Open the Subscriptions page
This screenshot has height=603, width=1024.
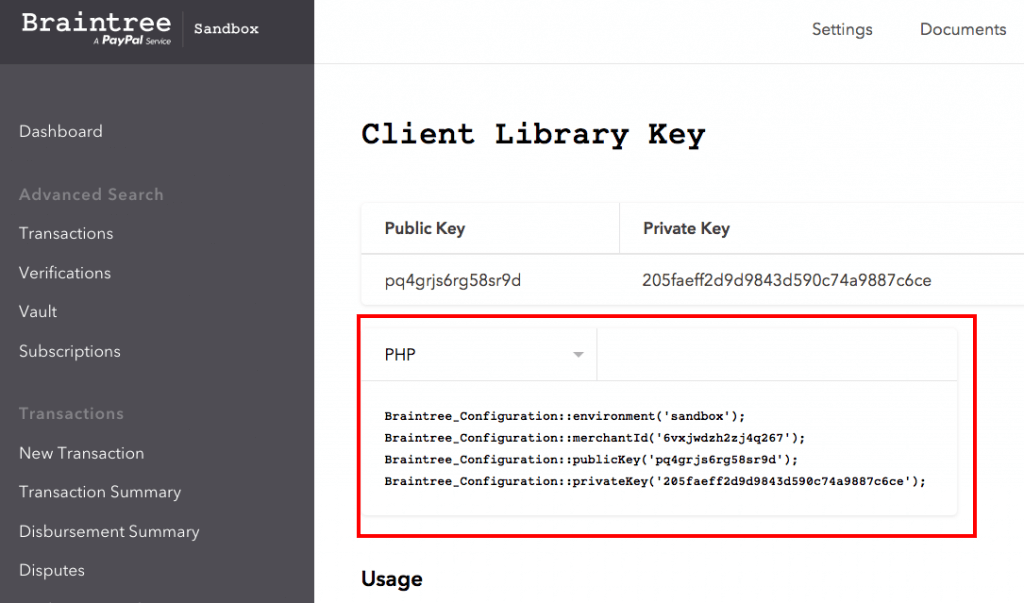[69, 351]
